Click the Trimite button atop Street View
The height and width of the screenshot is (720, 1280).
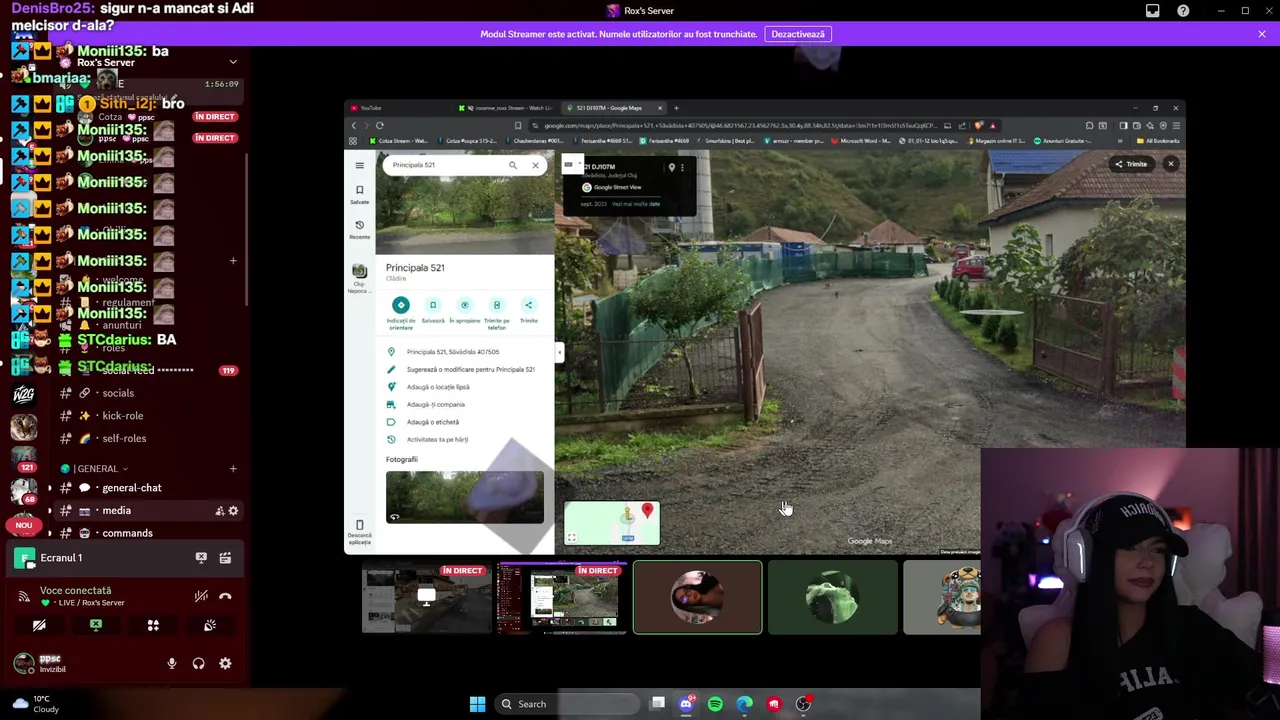tap(1131, 164)
